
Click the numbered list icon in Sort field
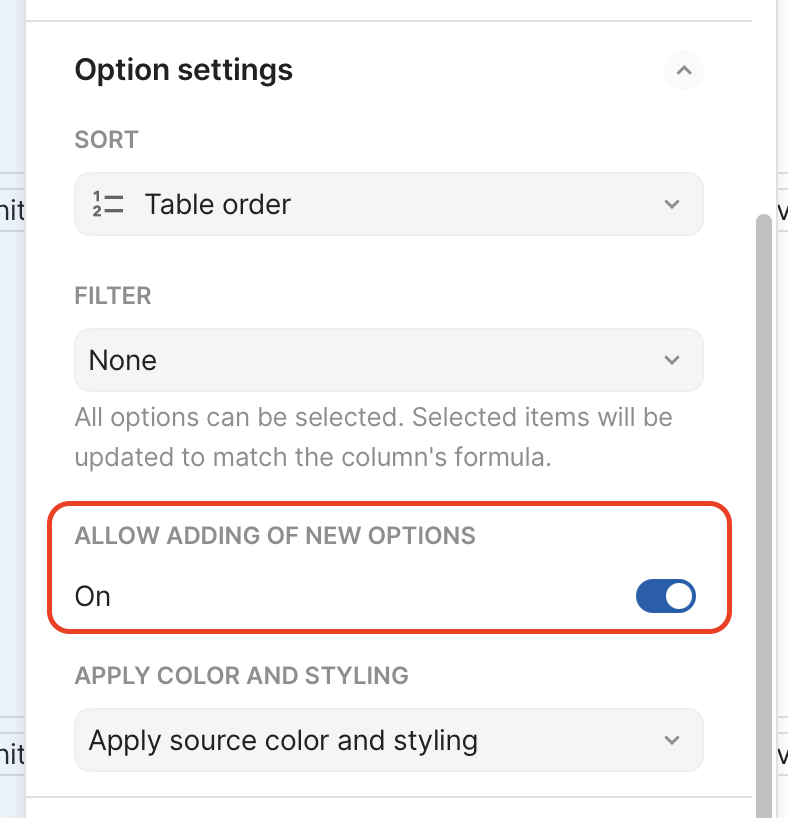click(107, 204)
